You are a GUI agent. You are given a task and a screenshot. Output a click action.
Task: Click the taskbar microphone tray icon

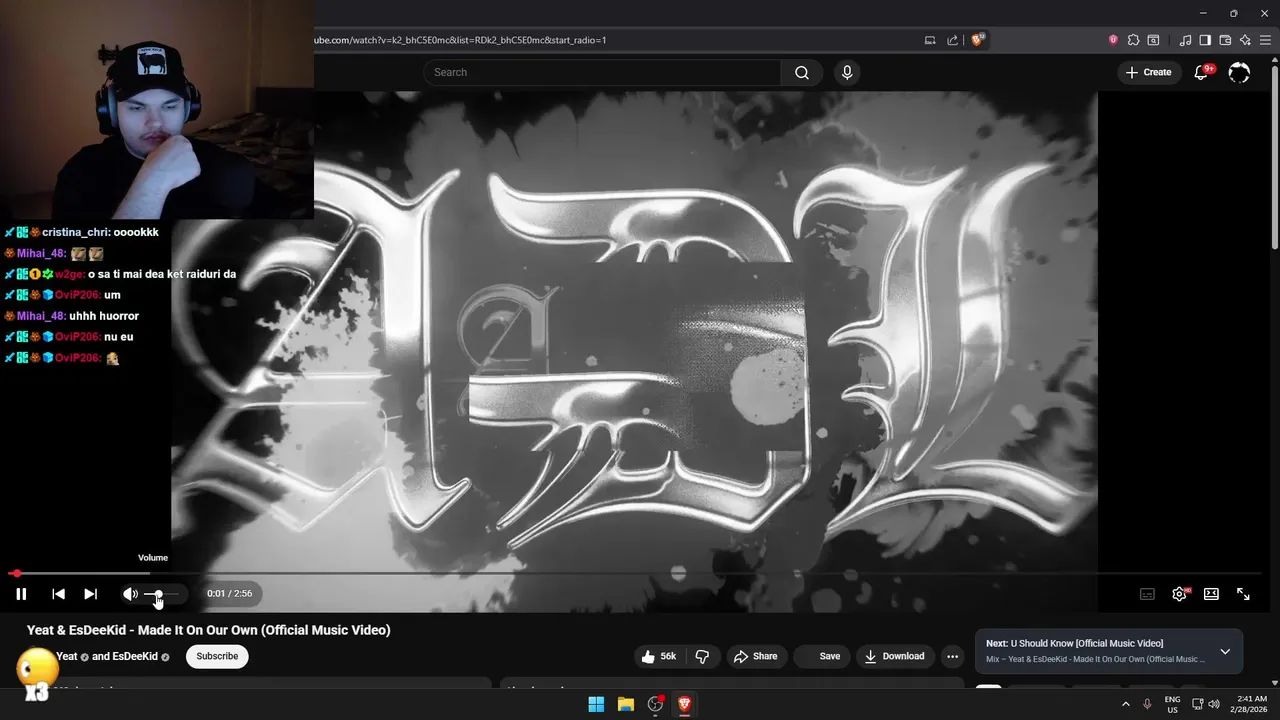1147,704
